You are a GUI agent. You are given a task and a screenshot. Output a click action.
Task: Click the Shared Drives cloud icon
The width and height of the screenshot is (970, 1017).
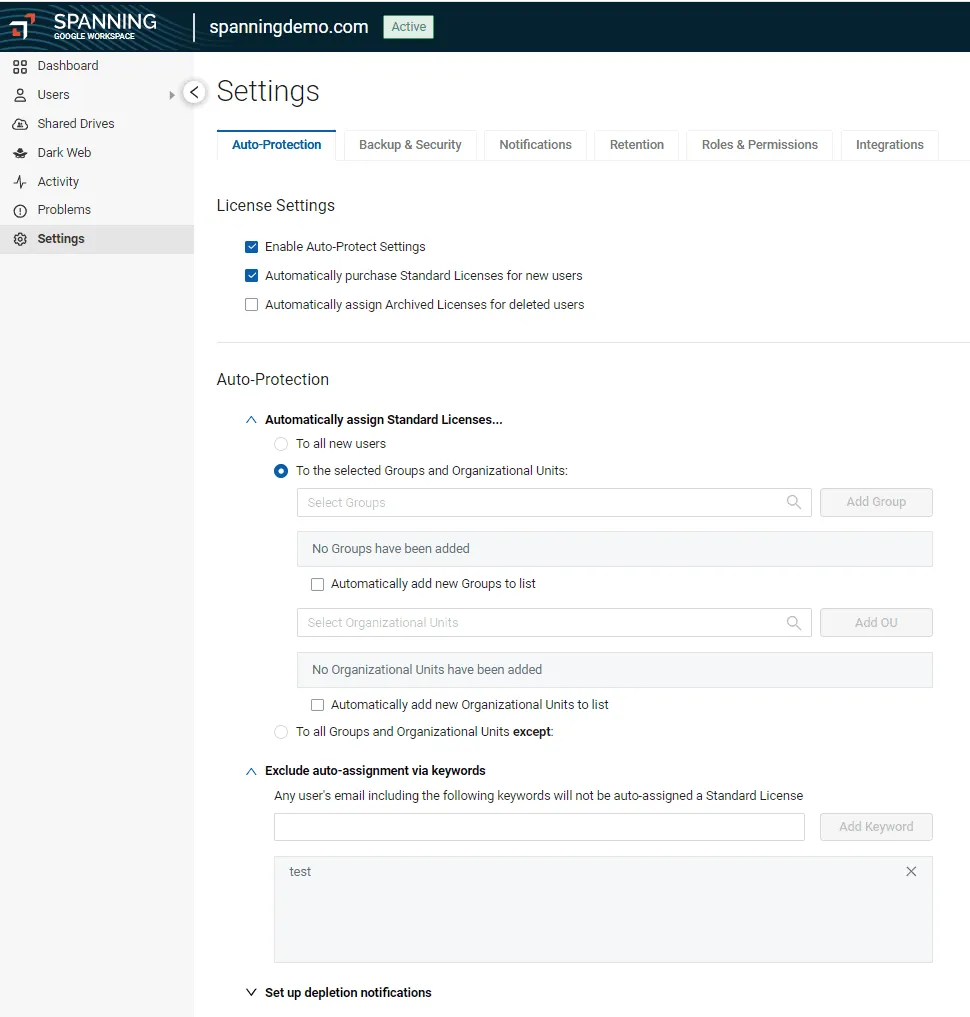[x=20, y=124]
